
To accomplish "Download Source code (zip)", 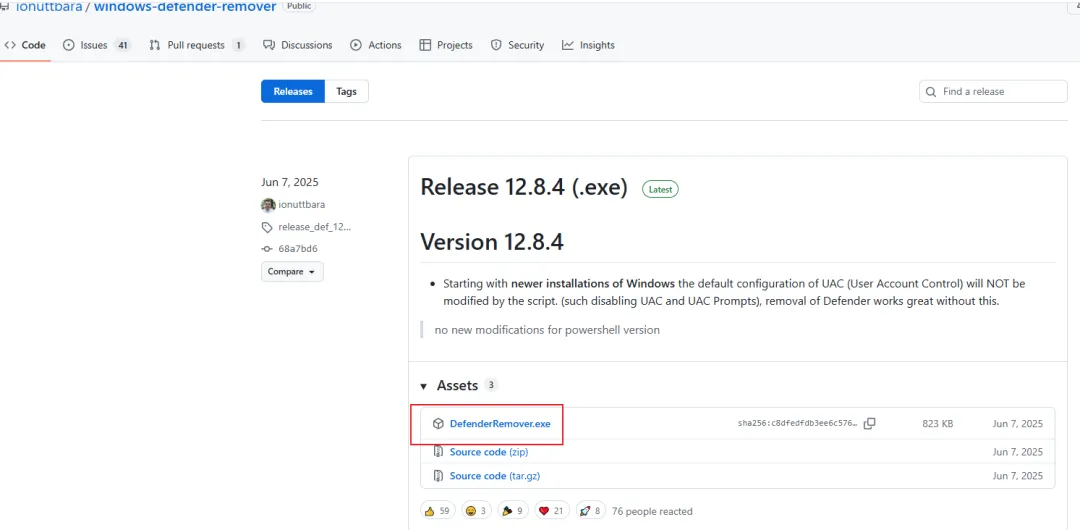I will click(x=489, y=452).
